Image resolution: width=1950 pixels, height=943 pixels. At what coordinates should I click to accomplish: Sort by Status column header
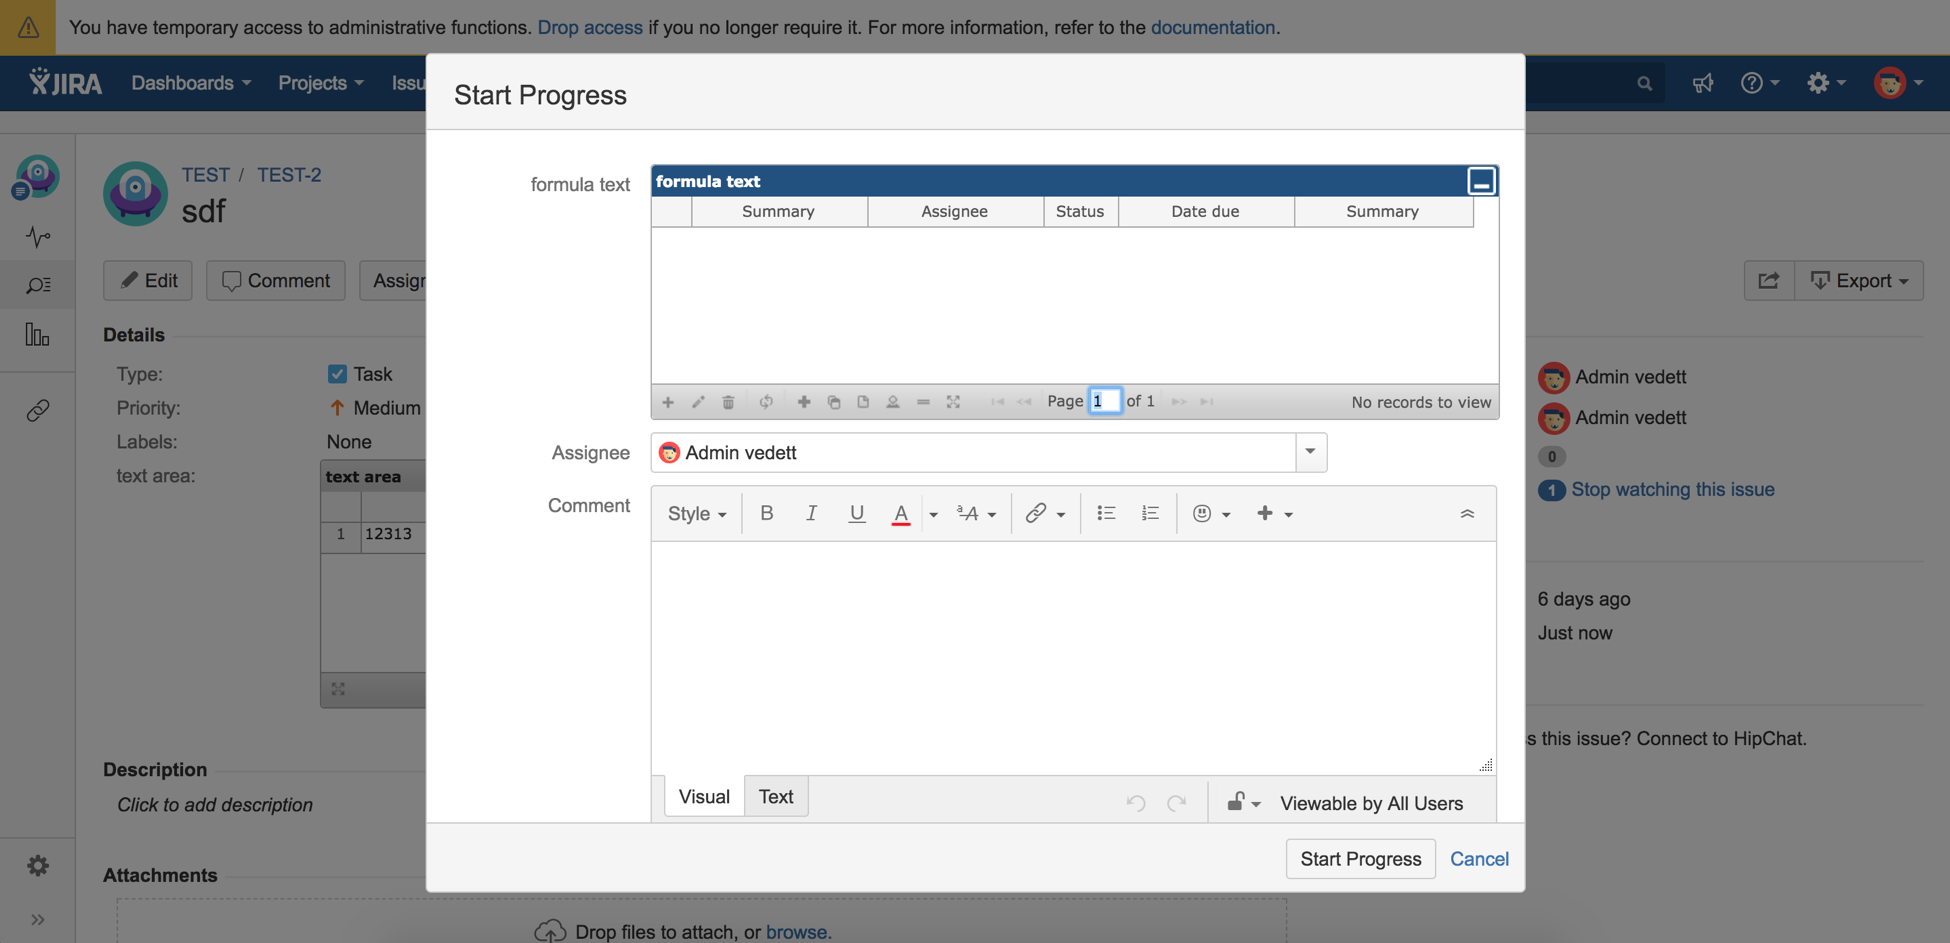click(1080, 211)
